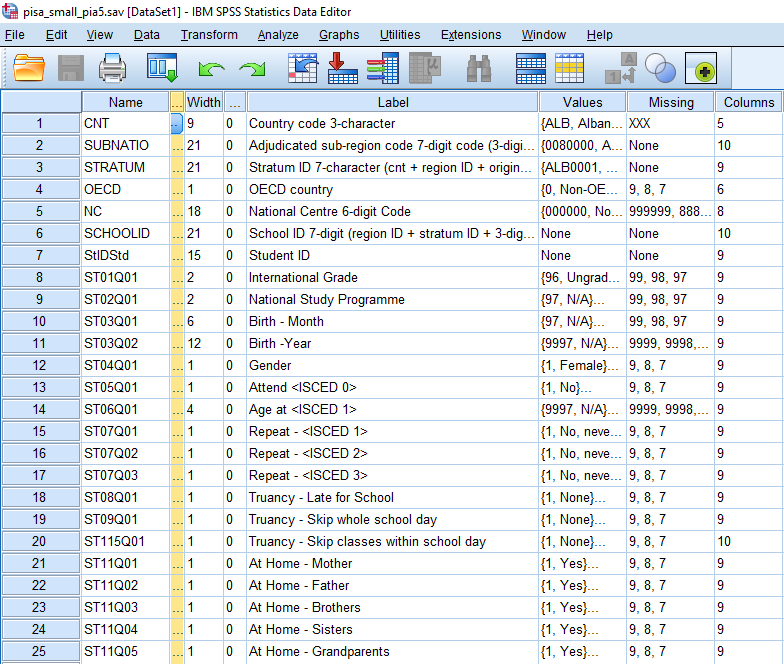
Task: Click variable name ST04Q01
Action: pos(110,366)
